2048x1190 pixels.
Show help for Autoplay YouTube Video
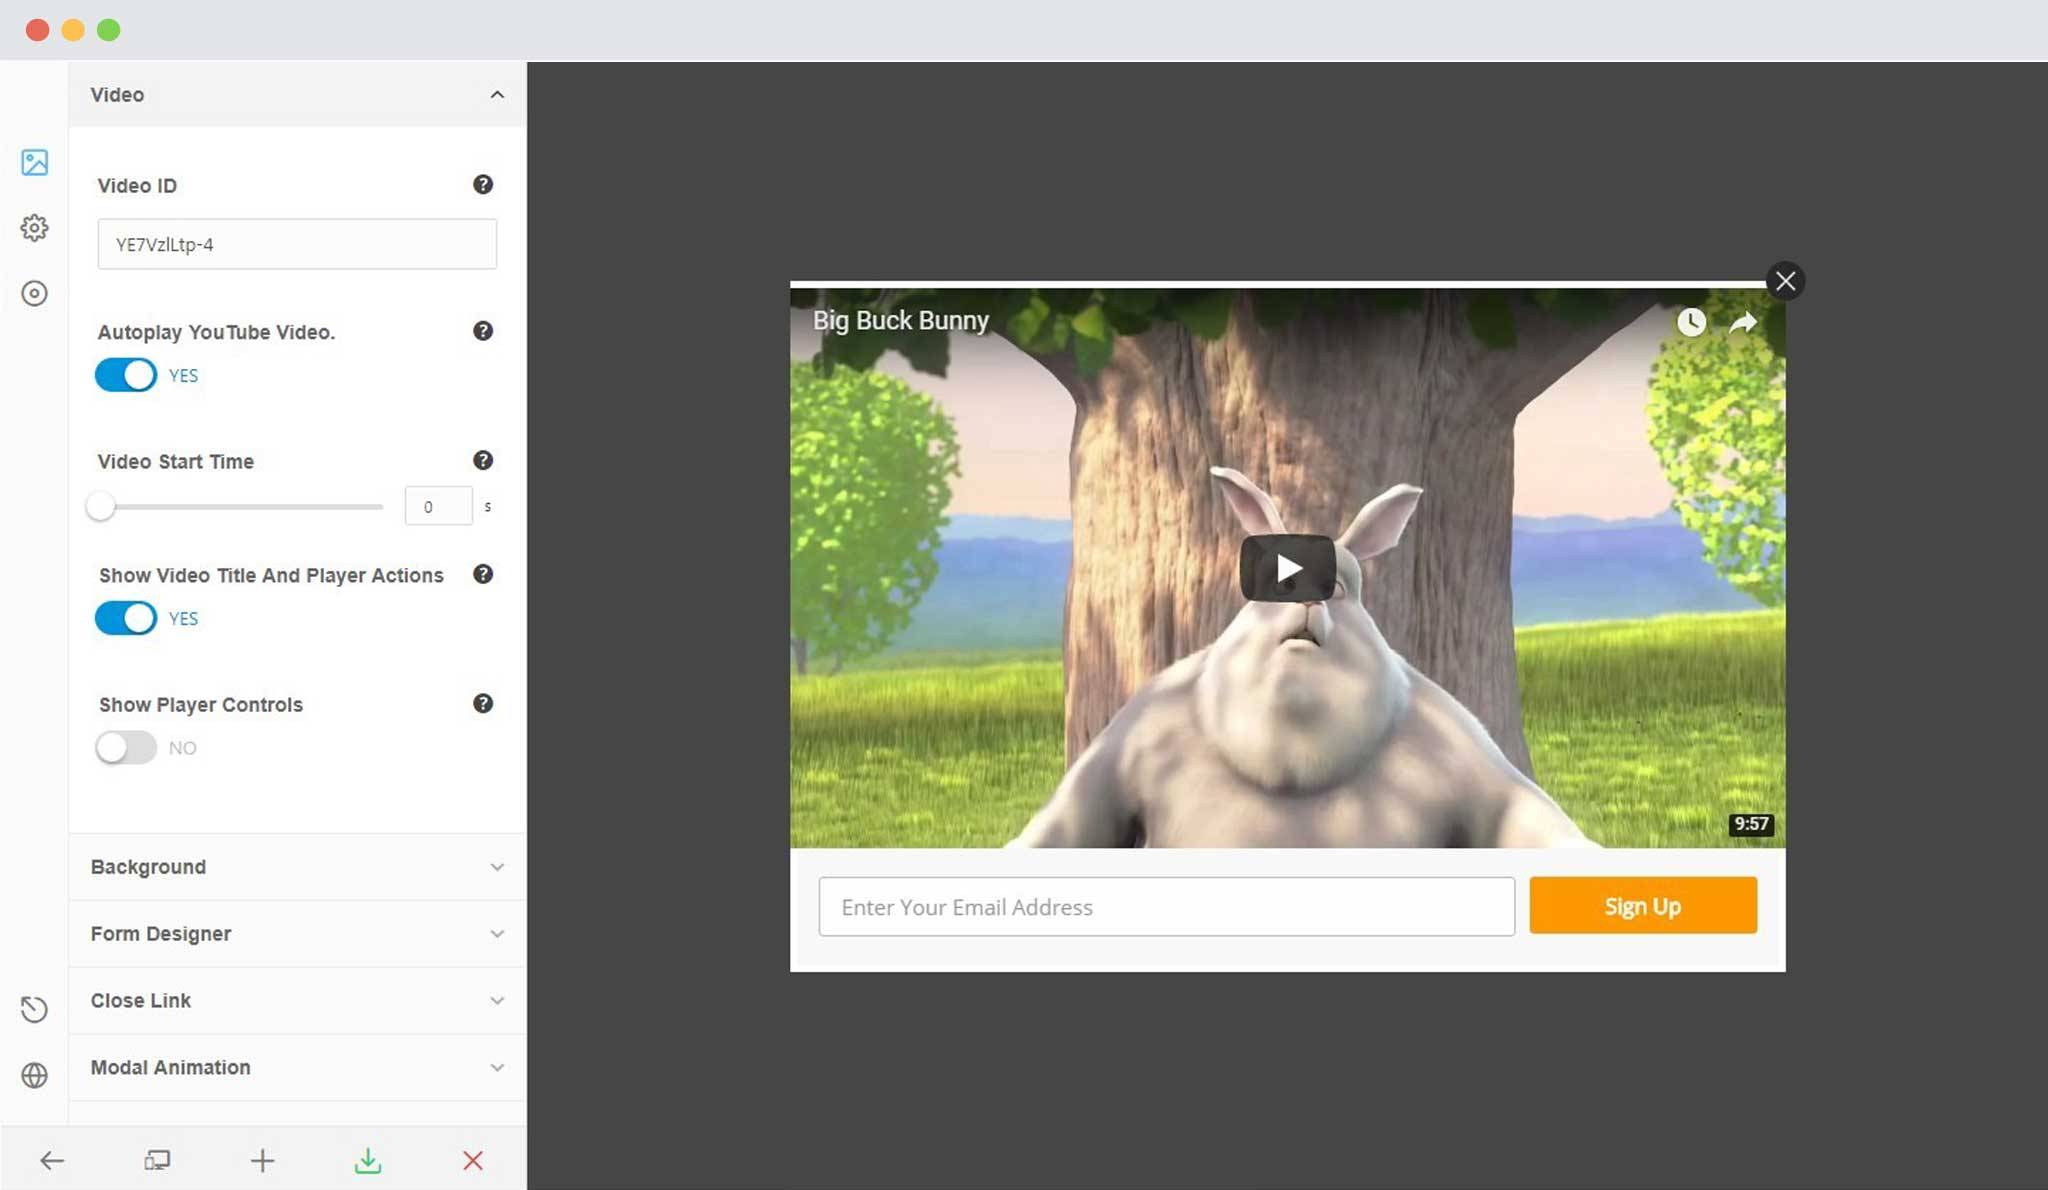(x=483, y=331)
